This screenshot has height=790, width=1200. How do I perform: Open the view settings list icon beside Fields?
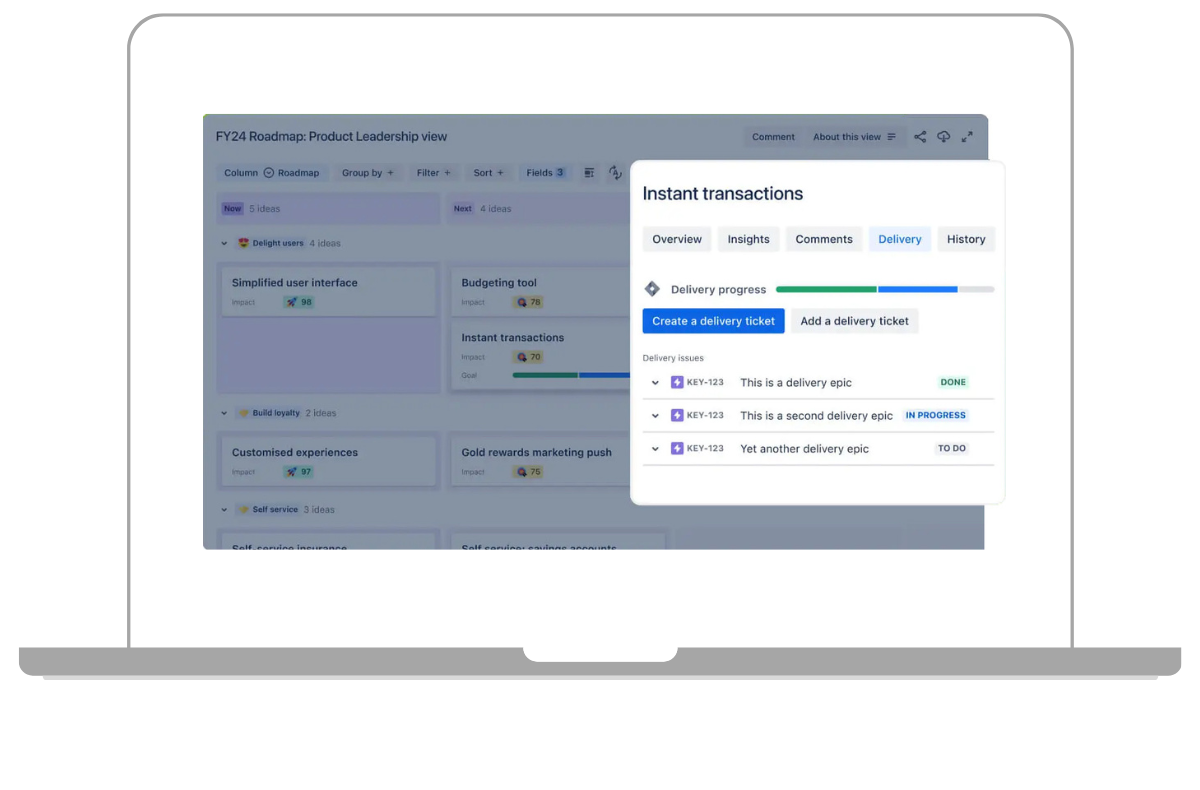[589, 172]
